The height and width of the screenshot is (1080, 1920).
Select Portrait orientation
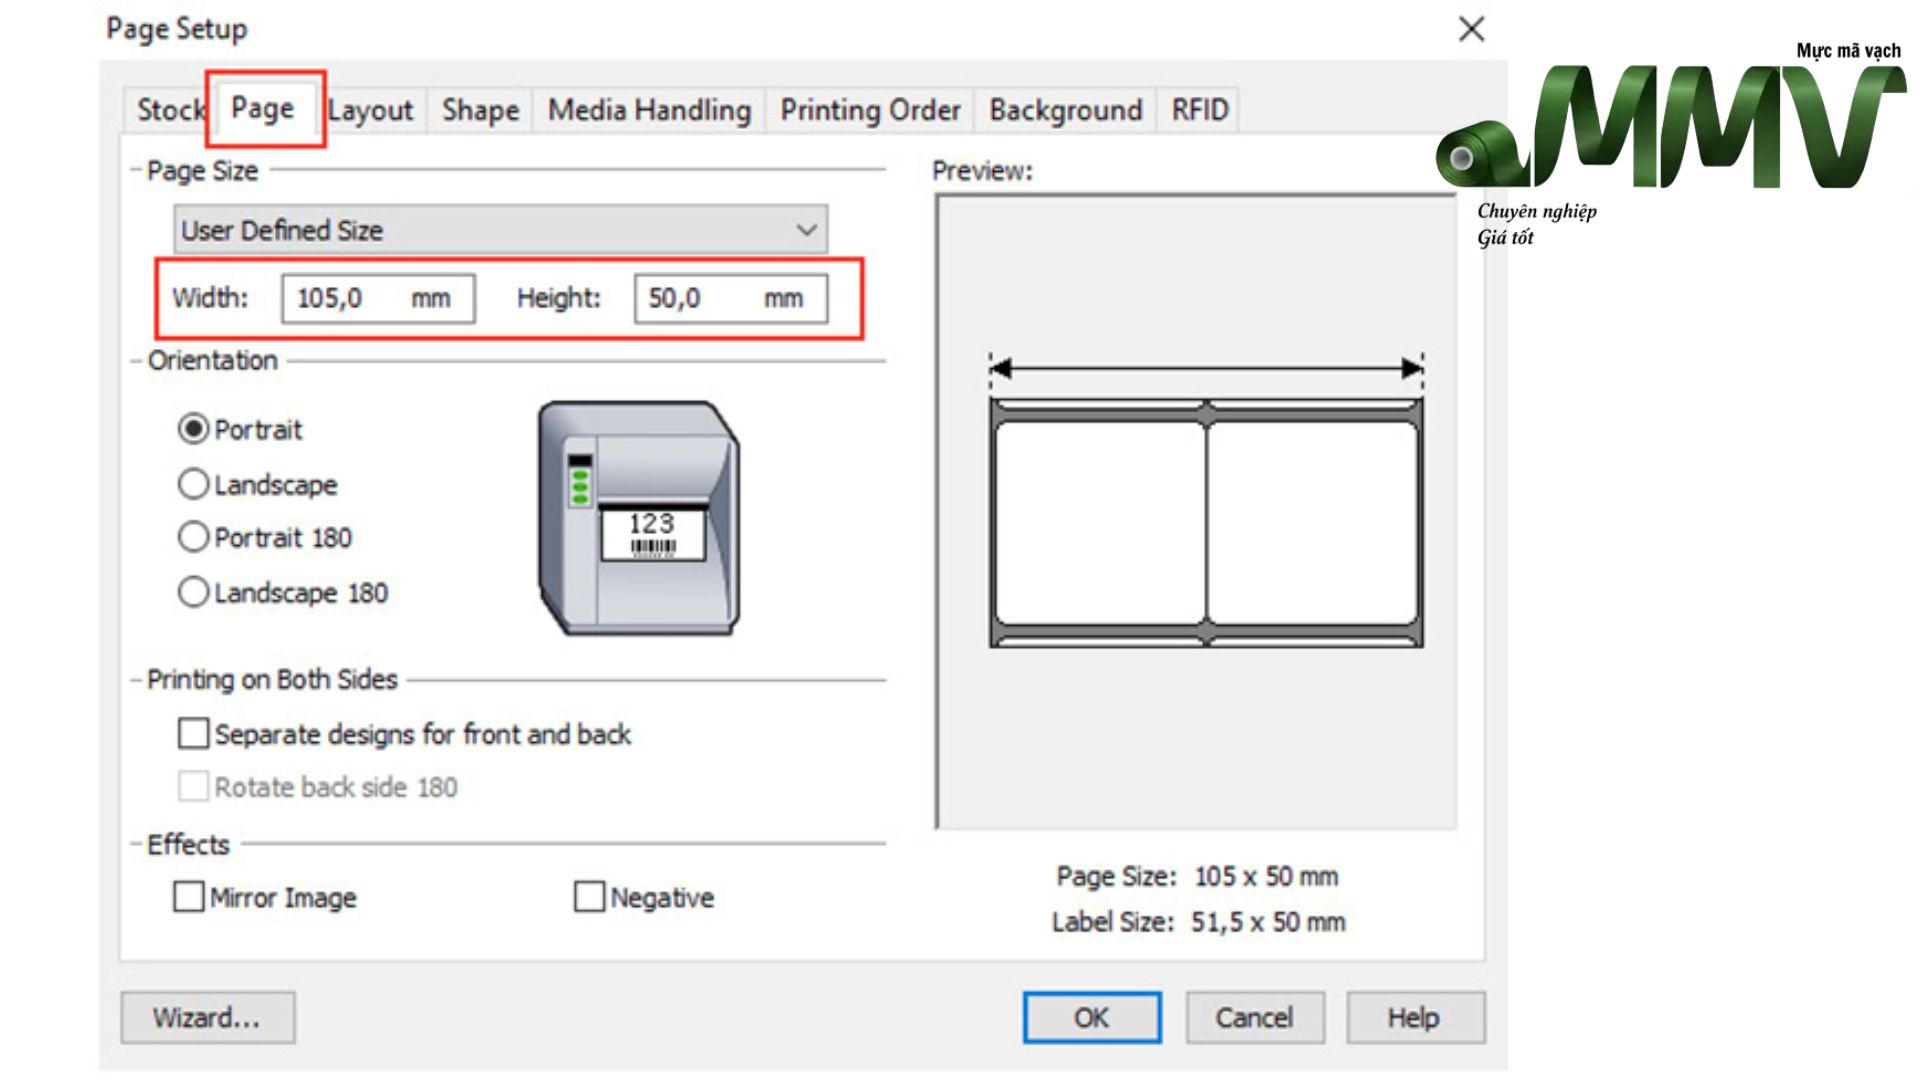coord(241,430)
